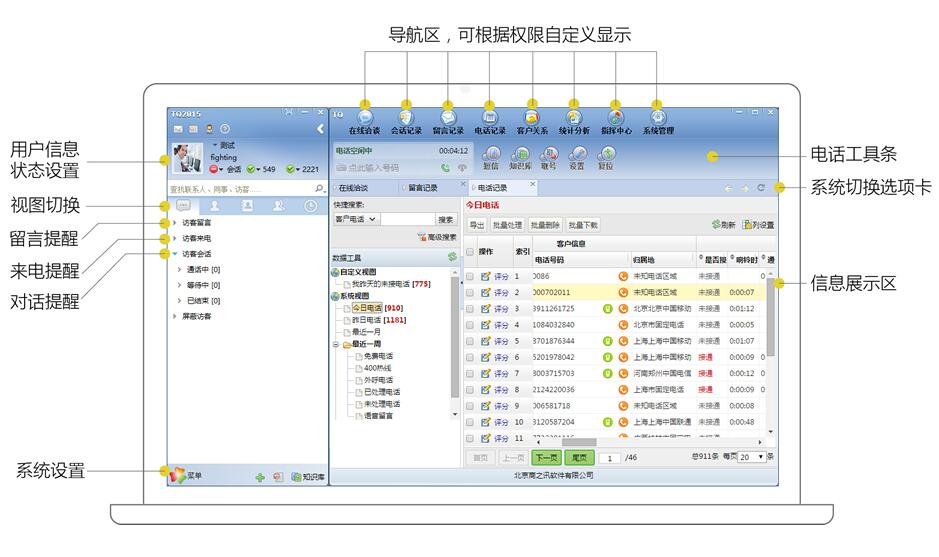Tick the checkbox for call row 3
939x557 pixels.
coord(471,309)
